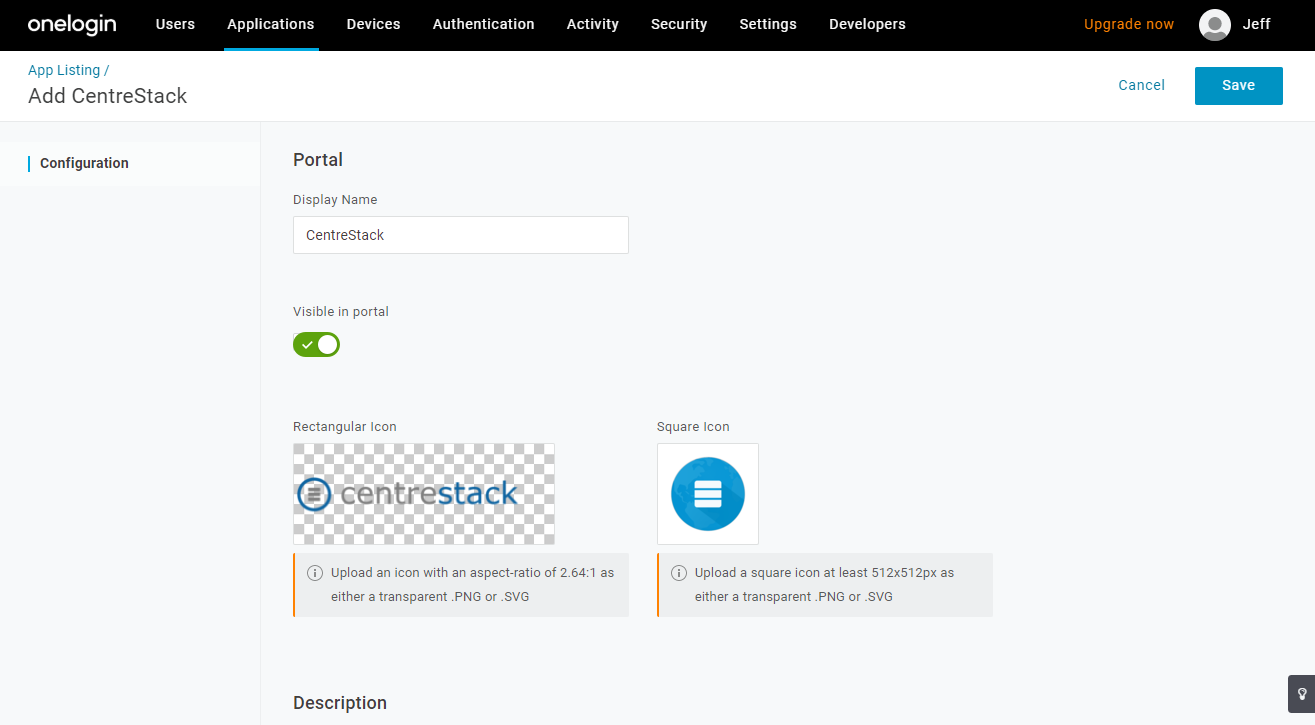
Task: Click the rectangular CentreStack icon image
Action: click(x=424, y=494)
